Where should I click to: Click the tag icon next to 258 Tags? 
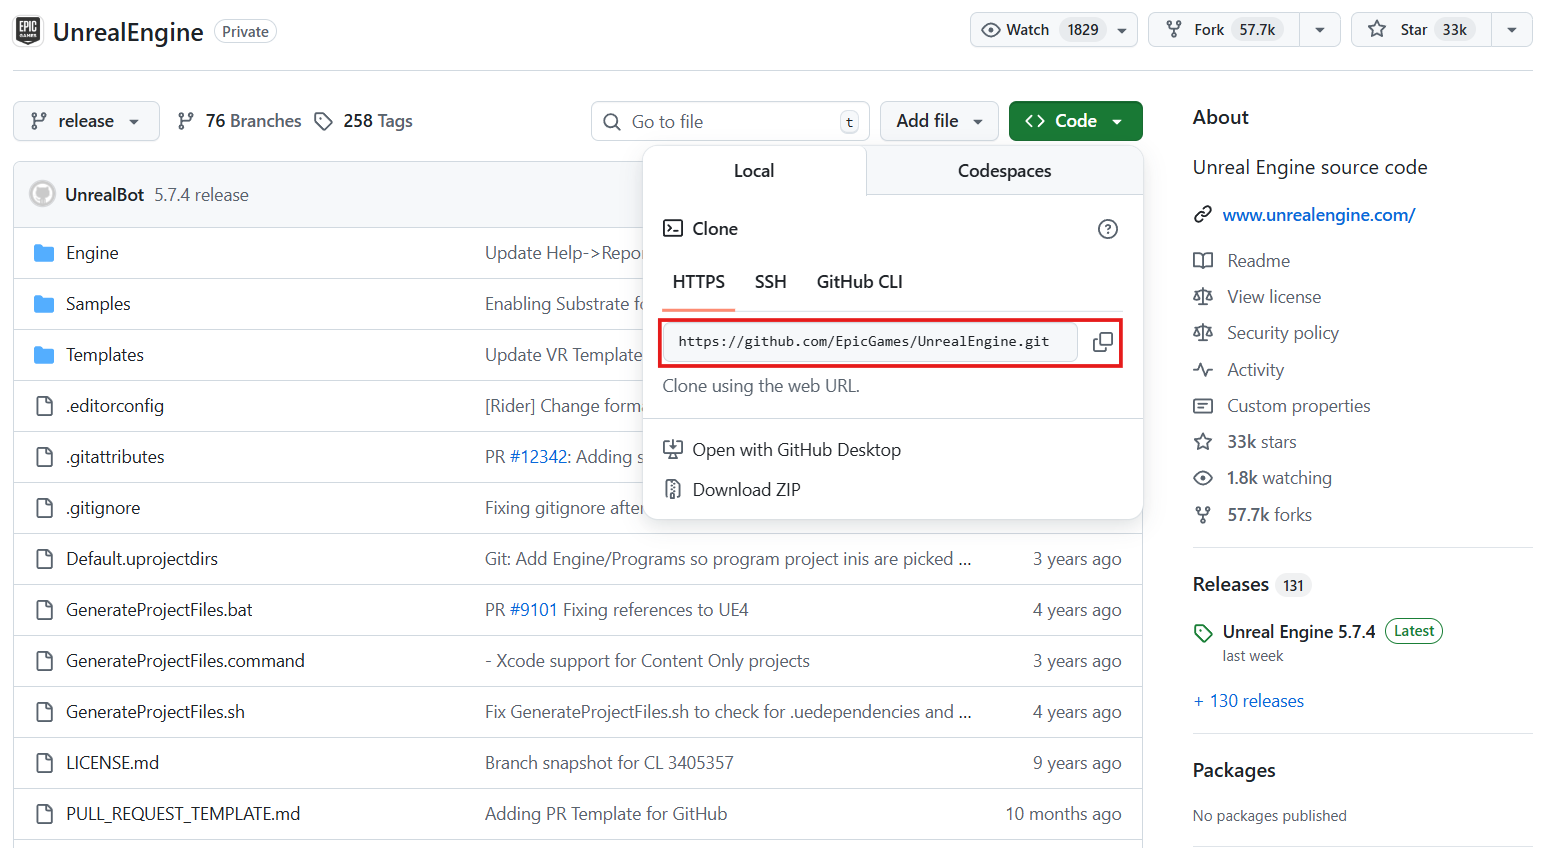[323, 121]
